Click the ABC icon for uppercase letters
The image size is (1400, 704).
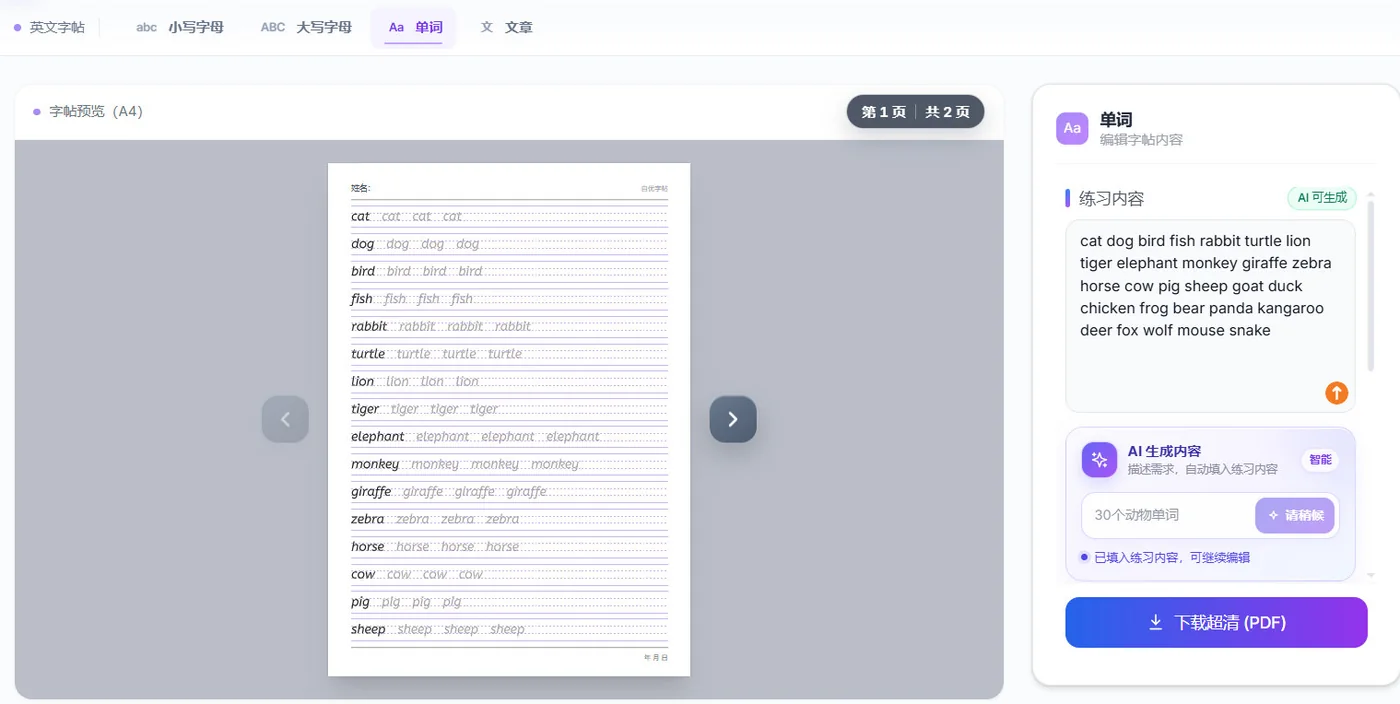pos(273,28)
